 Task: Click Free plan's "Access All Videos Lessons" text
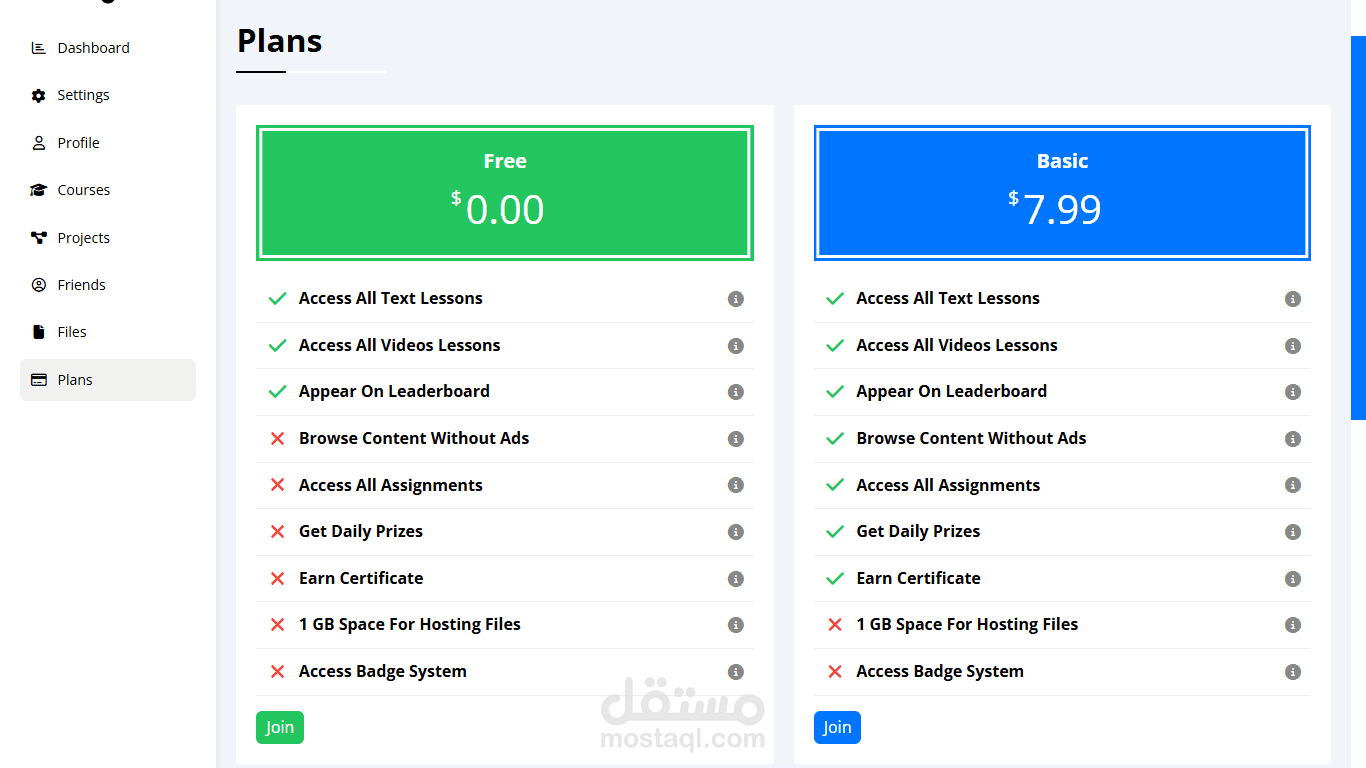400,345
